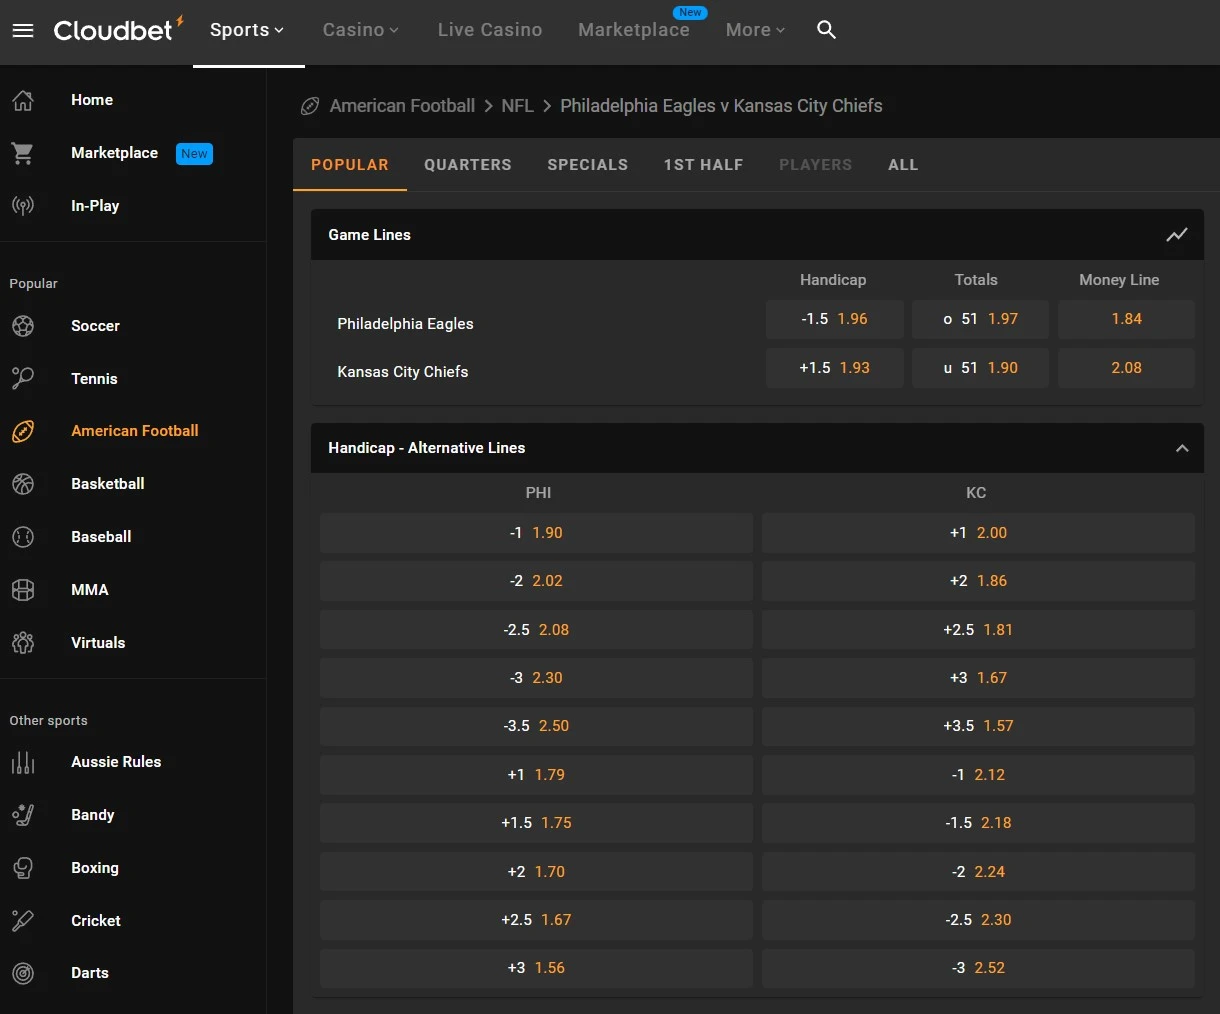Open Home in sidebar
The width and height of the screenshot is (1220, 1014).
(92, 100)
